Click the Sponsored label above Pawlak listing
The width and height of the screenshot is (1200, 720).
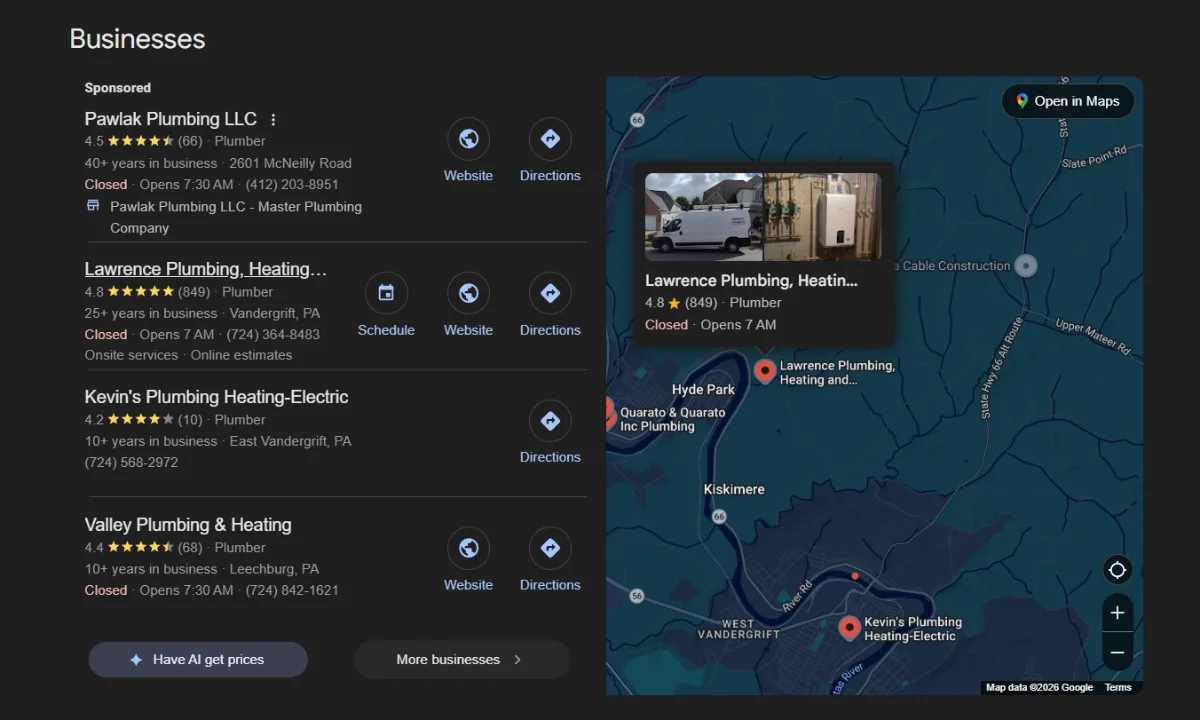click(x=118, y=88)
